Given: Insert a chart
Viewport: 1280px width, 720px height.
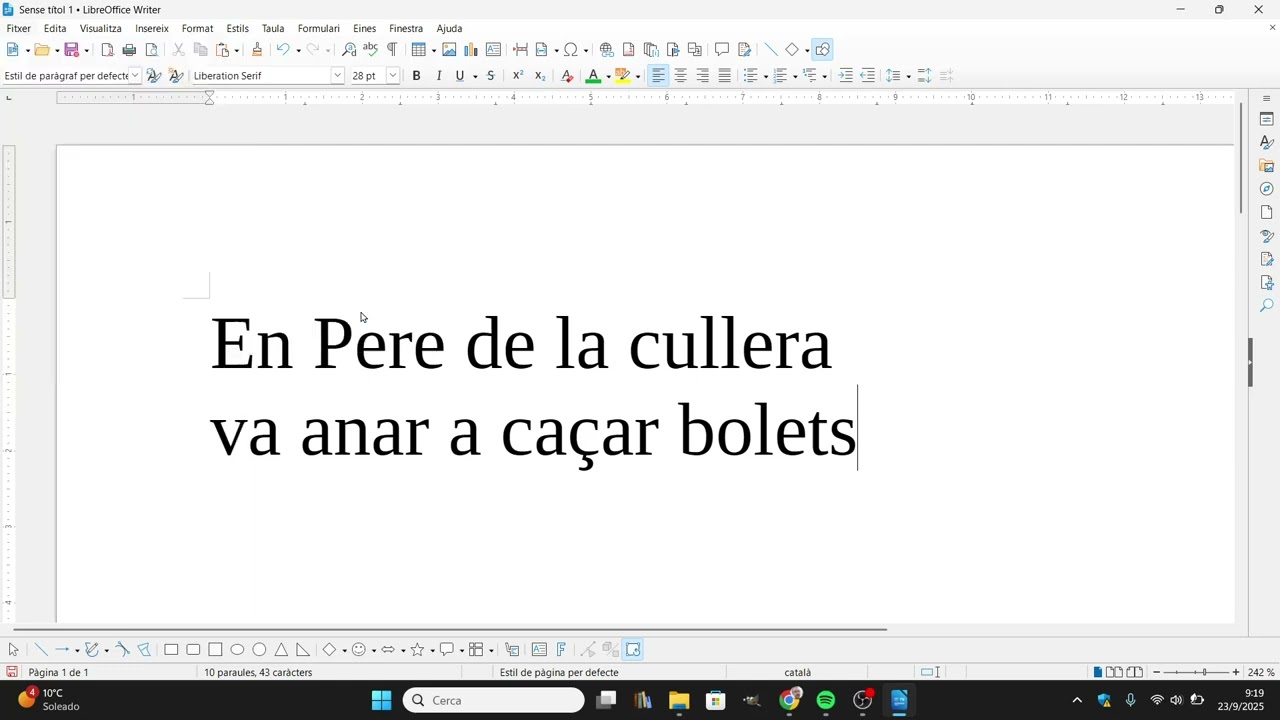Looking at the screenshot, I should point(471,50).
